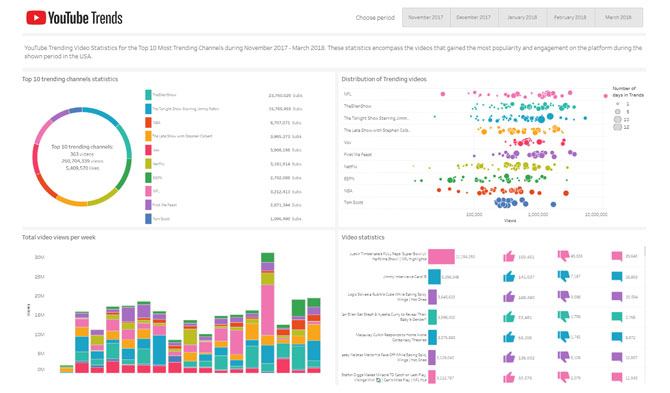Click the purple First We Feast swatch
Image resolution: width=670 pixels, height=393 pixels.
point(148,205)
